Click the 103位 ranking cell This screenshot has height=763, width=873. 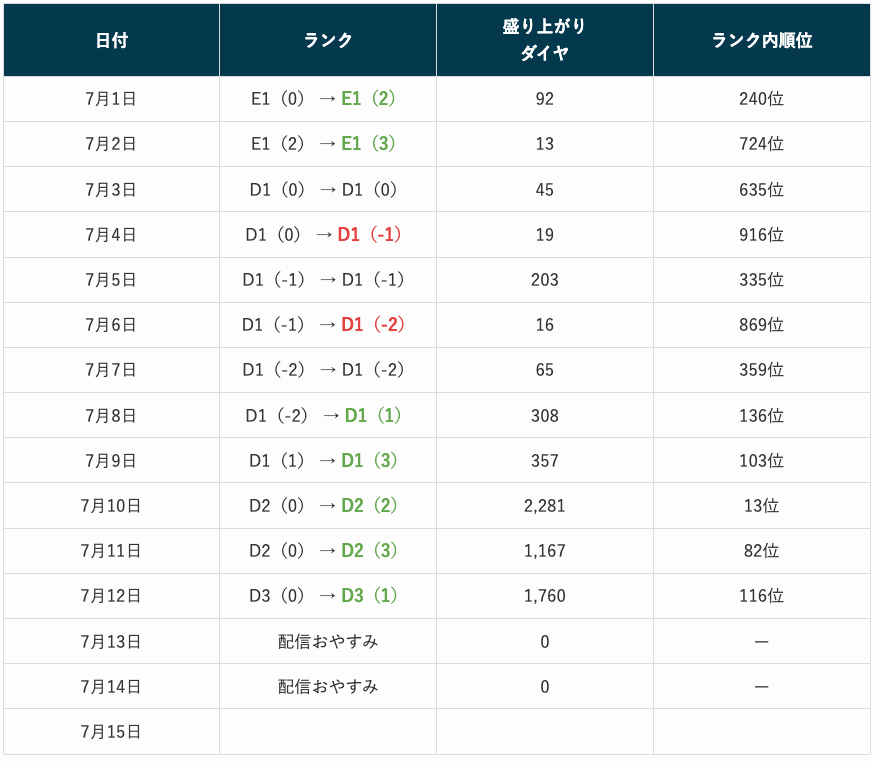tap(761, 461)
